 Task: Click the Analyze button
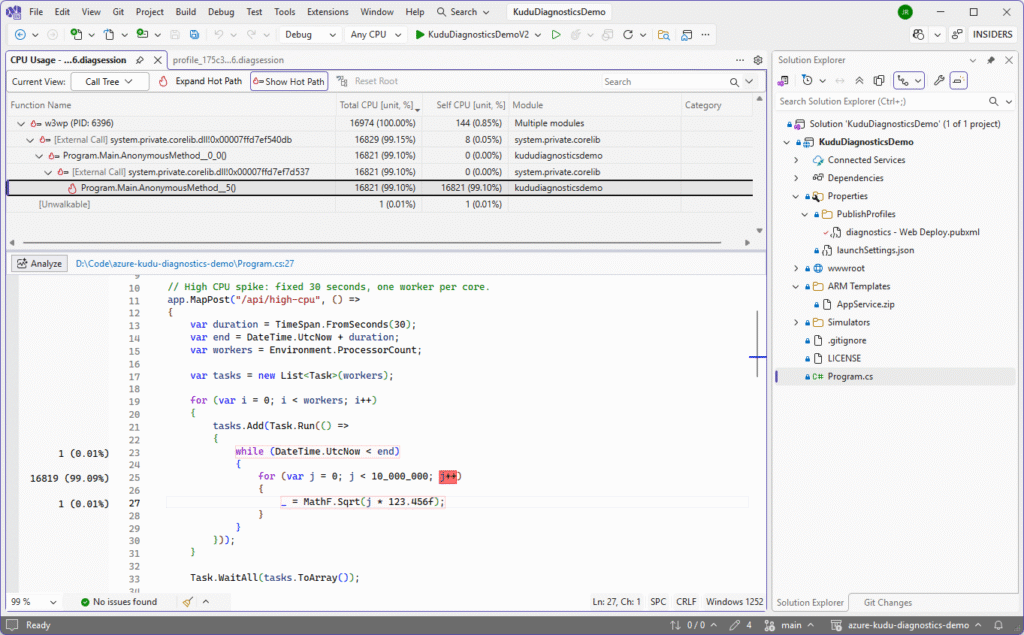coord(40,263)
